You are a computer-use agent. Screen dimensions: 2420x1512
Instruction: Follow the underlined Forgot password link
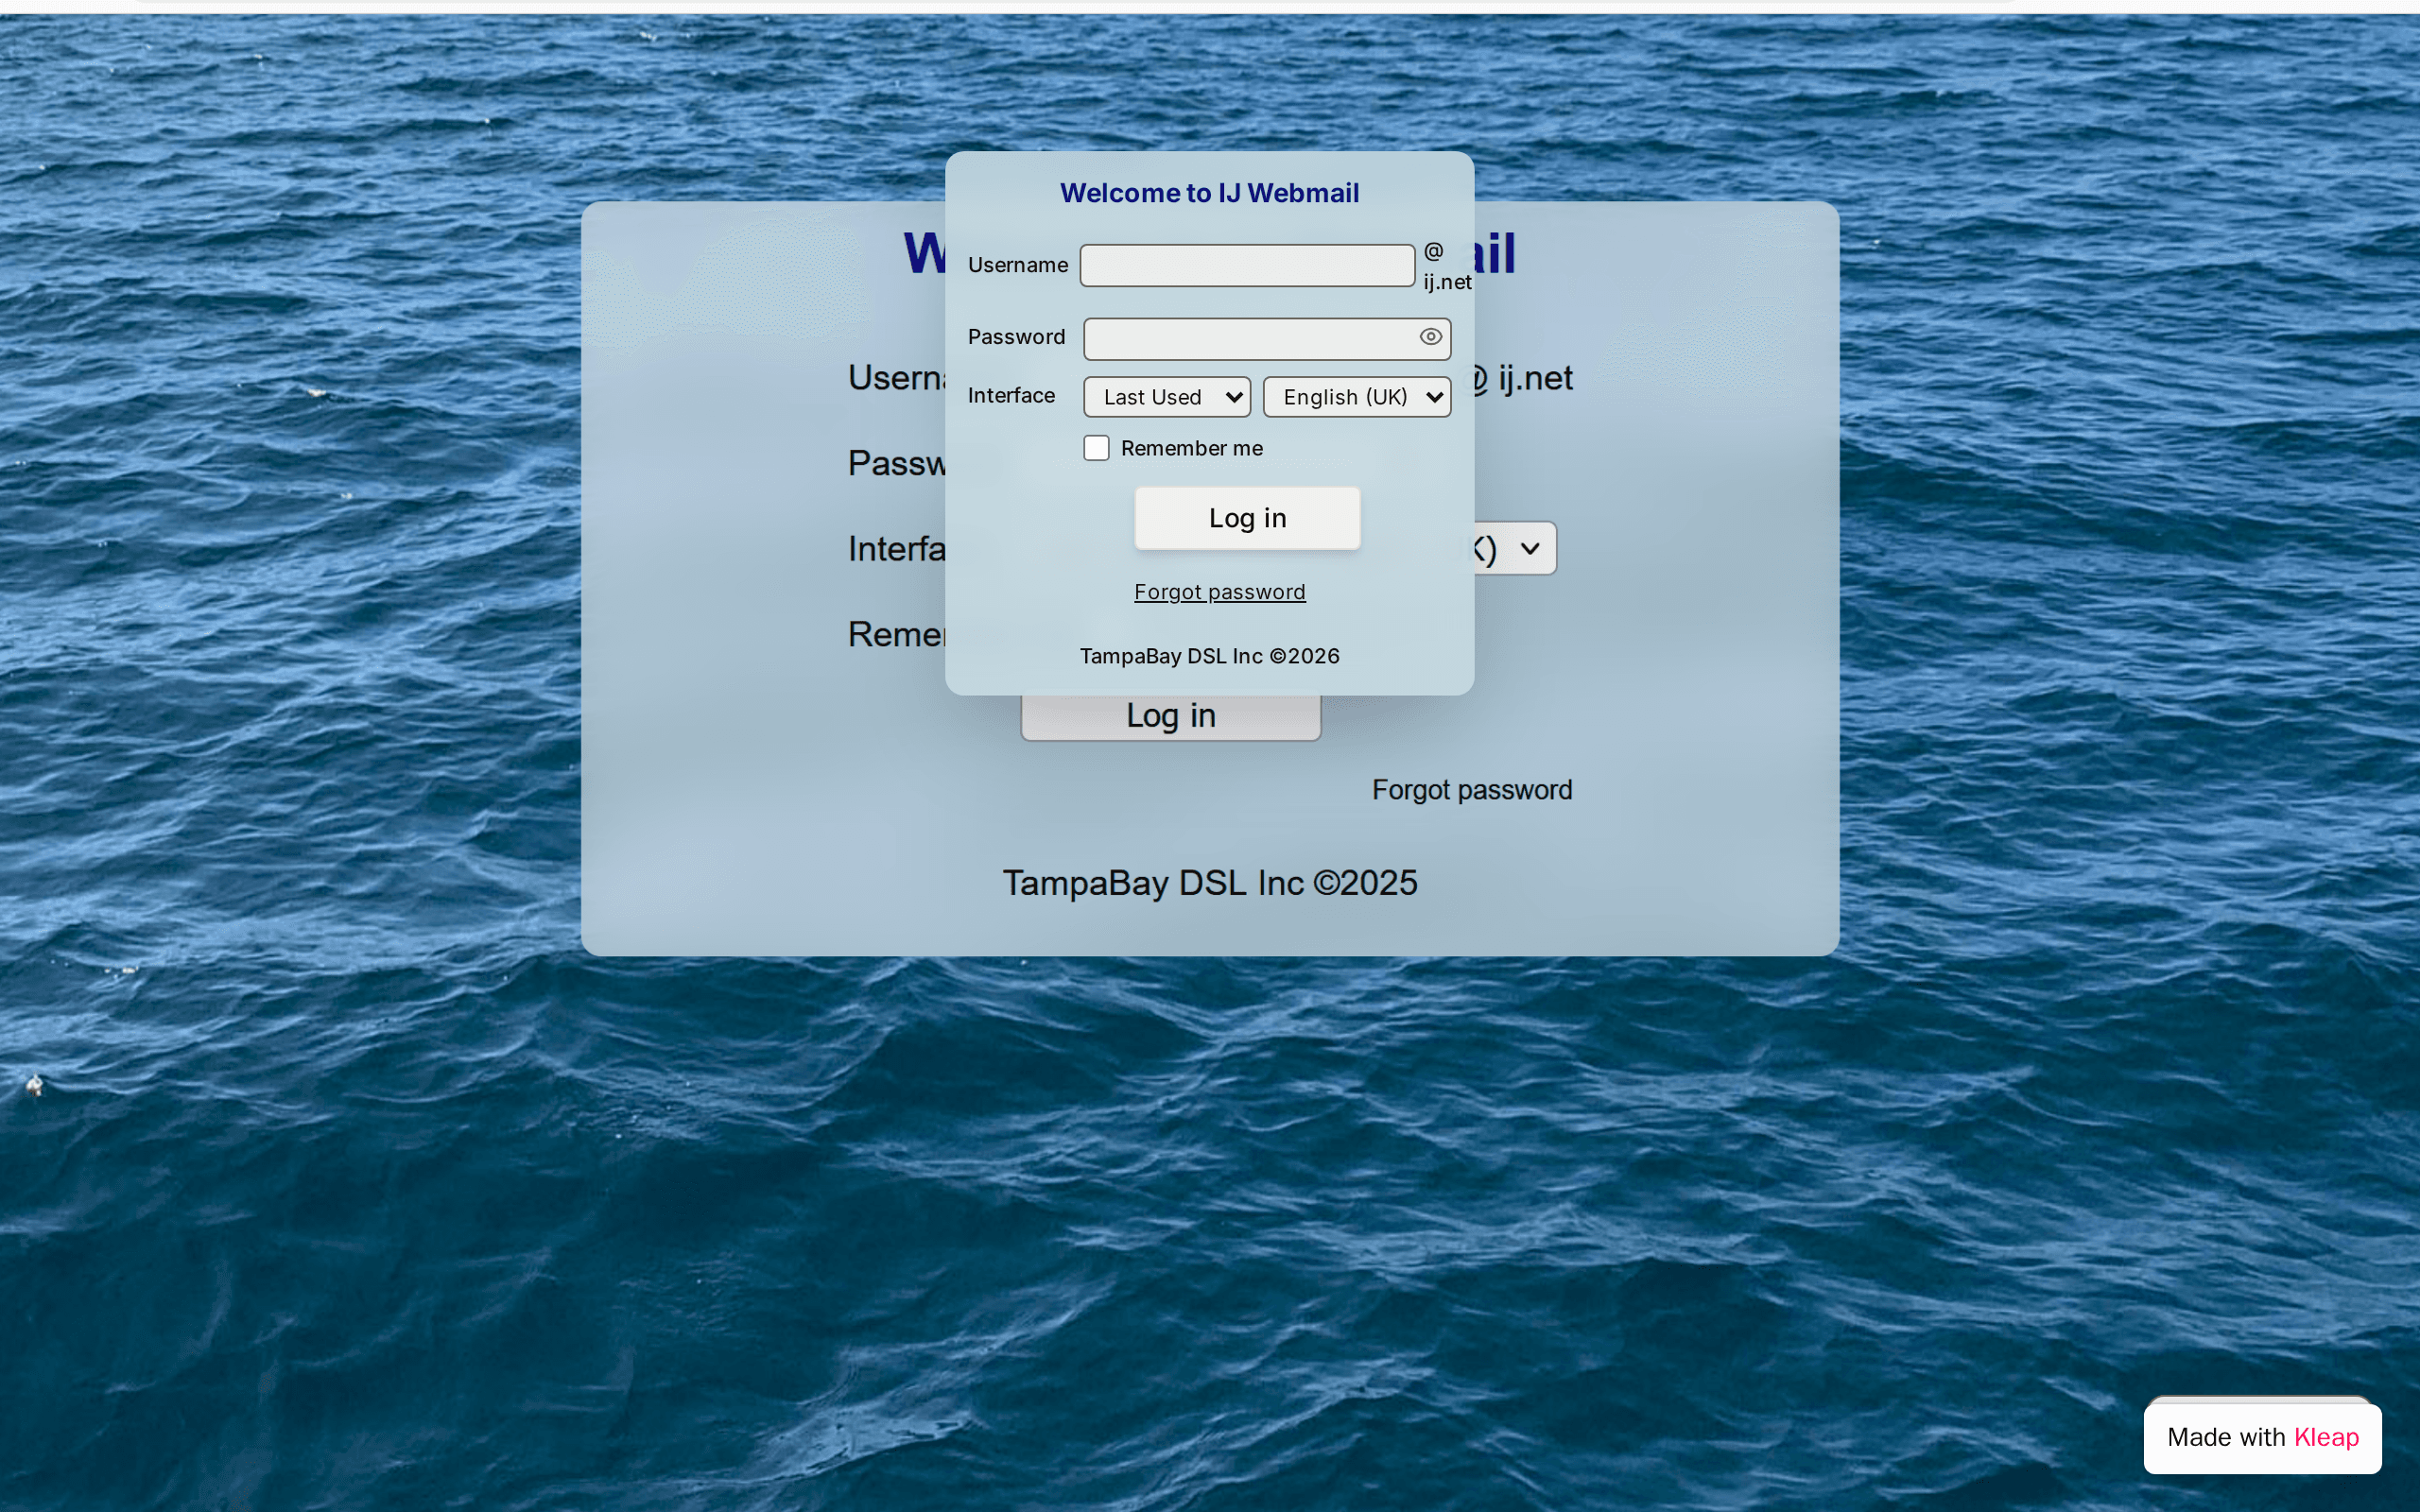[x=1219, y=592]
